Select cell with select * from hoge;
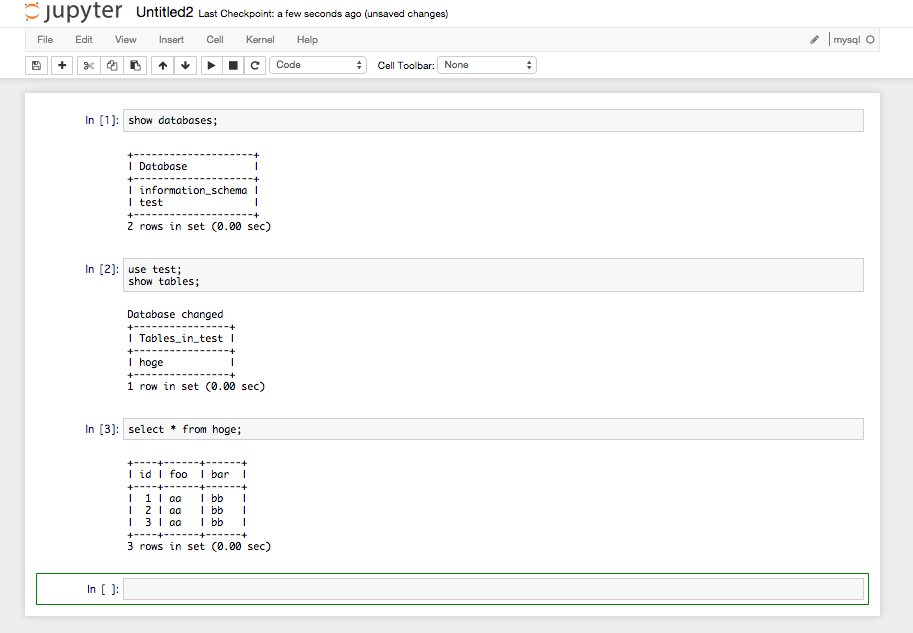Screen dimensions: 913x633 (x=493, y=429)
